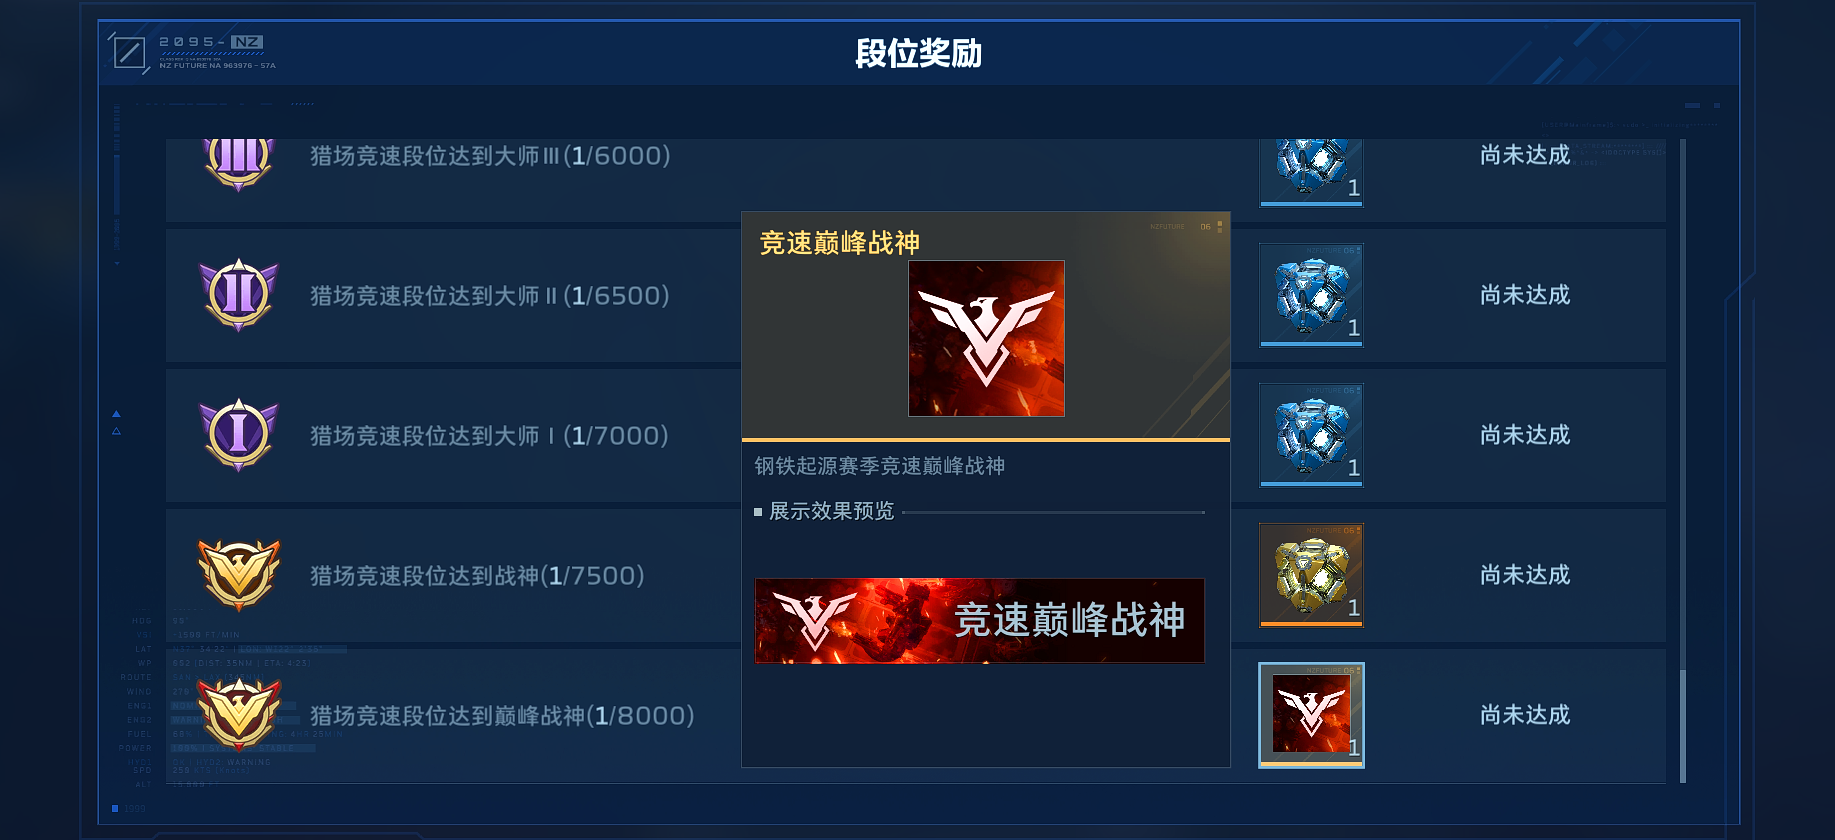Click the blue crate reward for 大师 III
Image resolution: width=1835 pixels, height=840 pixels.
pos(1311,172)
